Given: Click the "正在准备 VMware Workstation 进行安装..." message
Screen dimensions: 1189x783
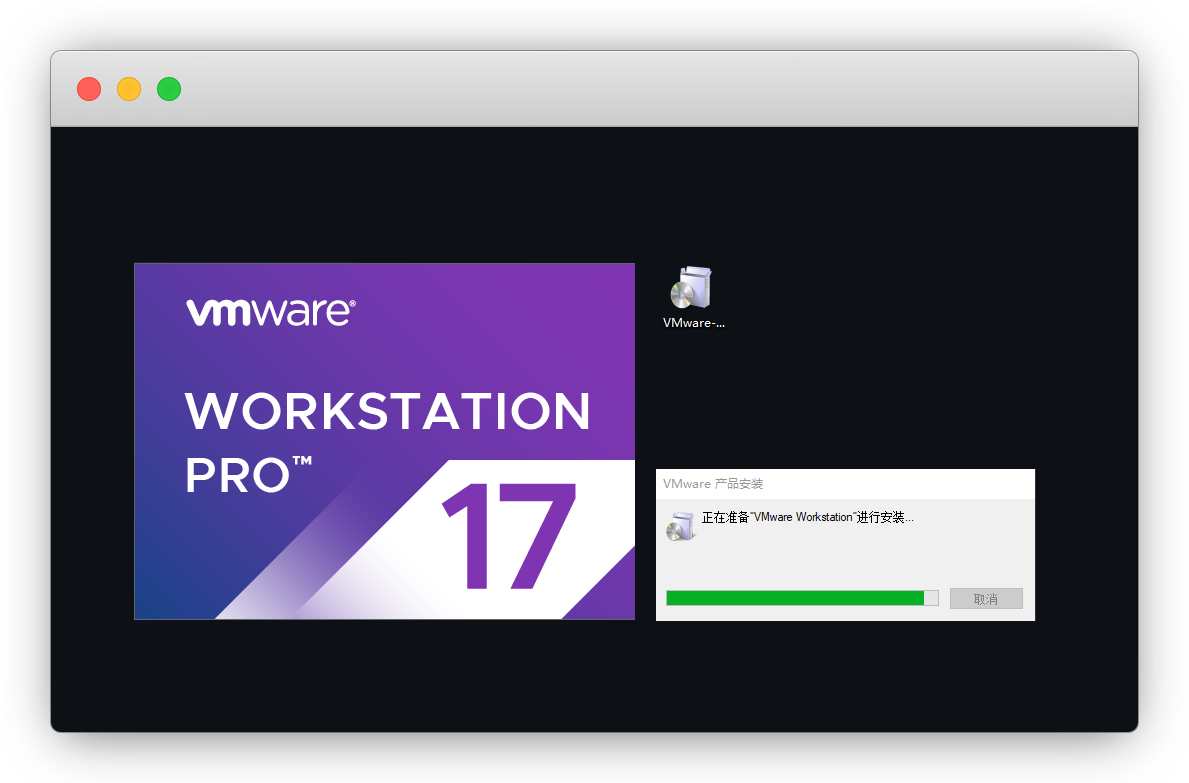Looking at the screenshot, I should pyautogui.click(x=808, y=517).
